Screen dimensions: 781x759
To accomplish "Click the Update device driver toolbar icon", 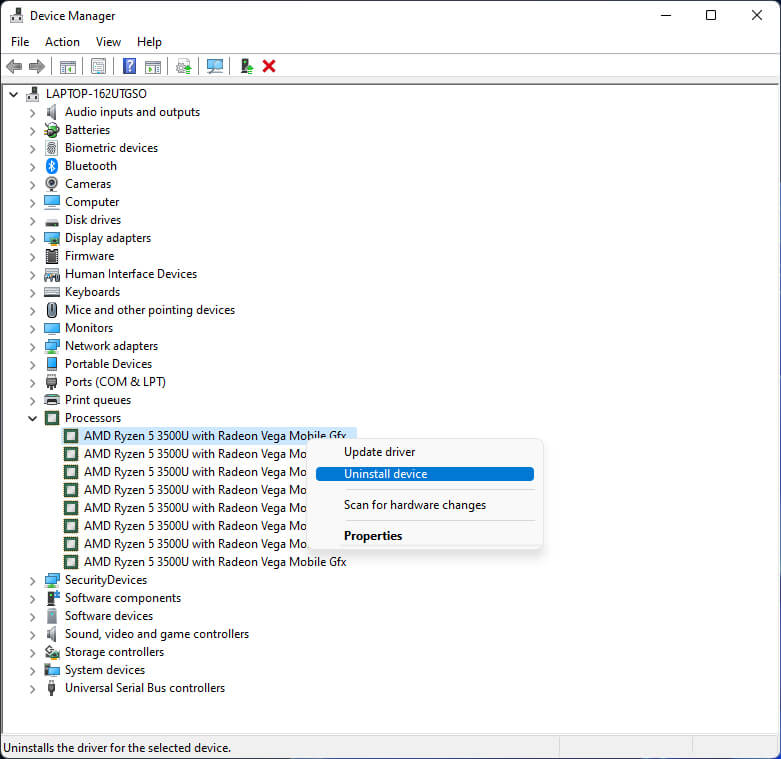I will (184, 66).
